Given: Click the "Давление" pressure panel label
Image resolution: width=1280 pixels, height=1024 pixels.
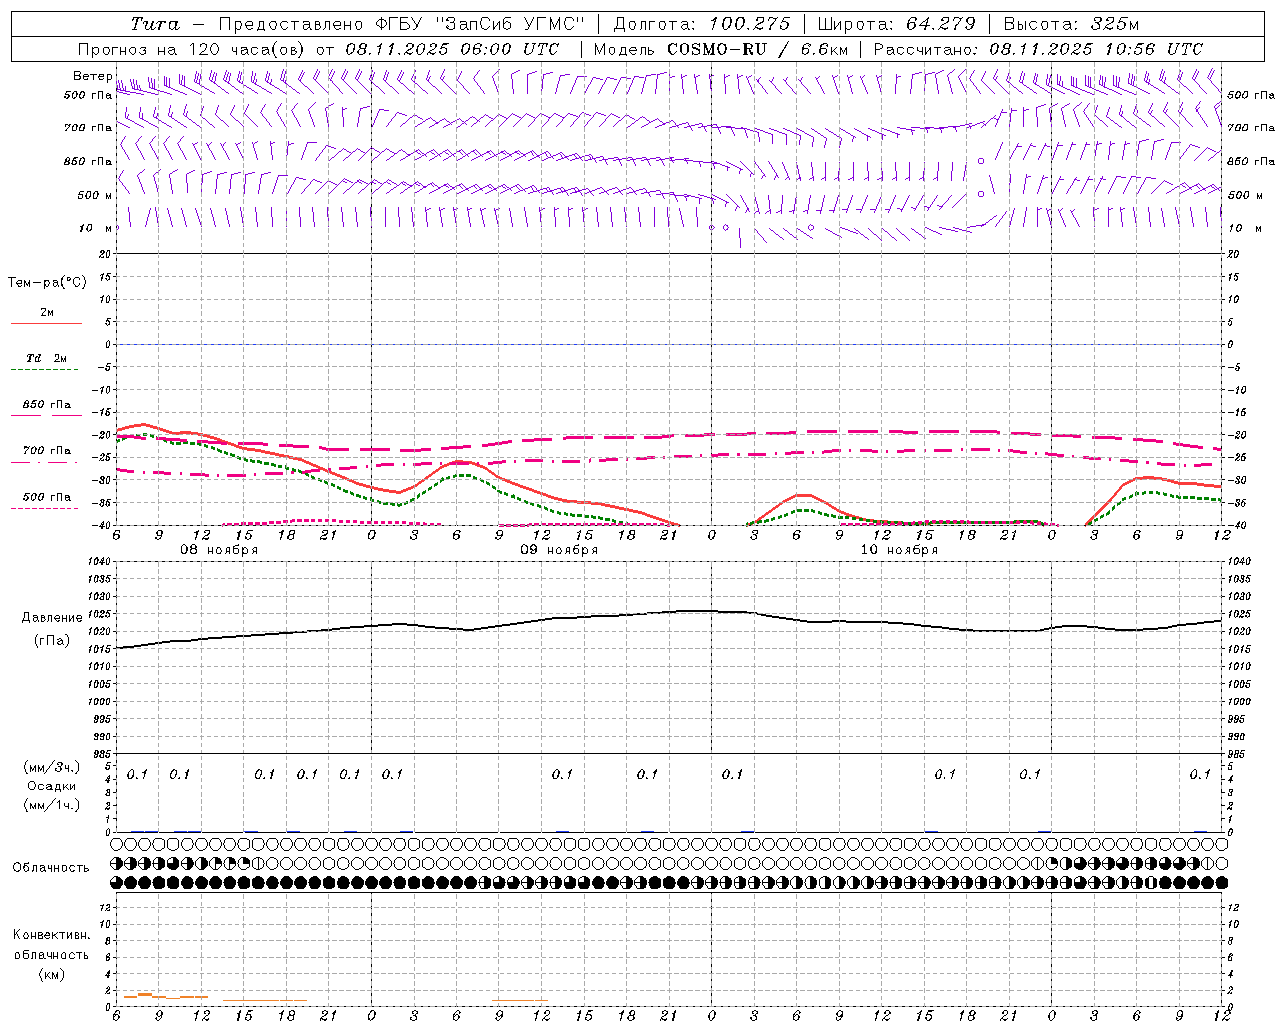Looking at the screenshot, I should click(52, 618).
